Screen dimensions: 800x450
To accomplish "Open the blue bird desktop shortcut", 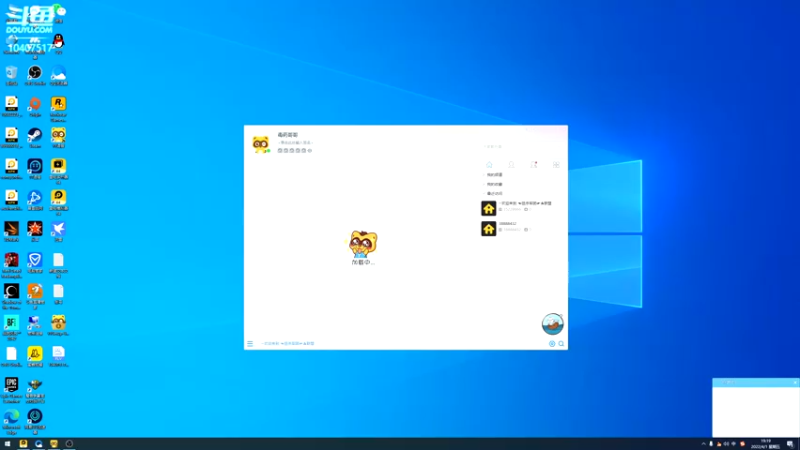I will (58, 232).
